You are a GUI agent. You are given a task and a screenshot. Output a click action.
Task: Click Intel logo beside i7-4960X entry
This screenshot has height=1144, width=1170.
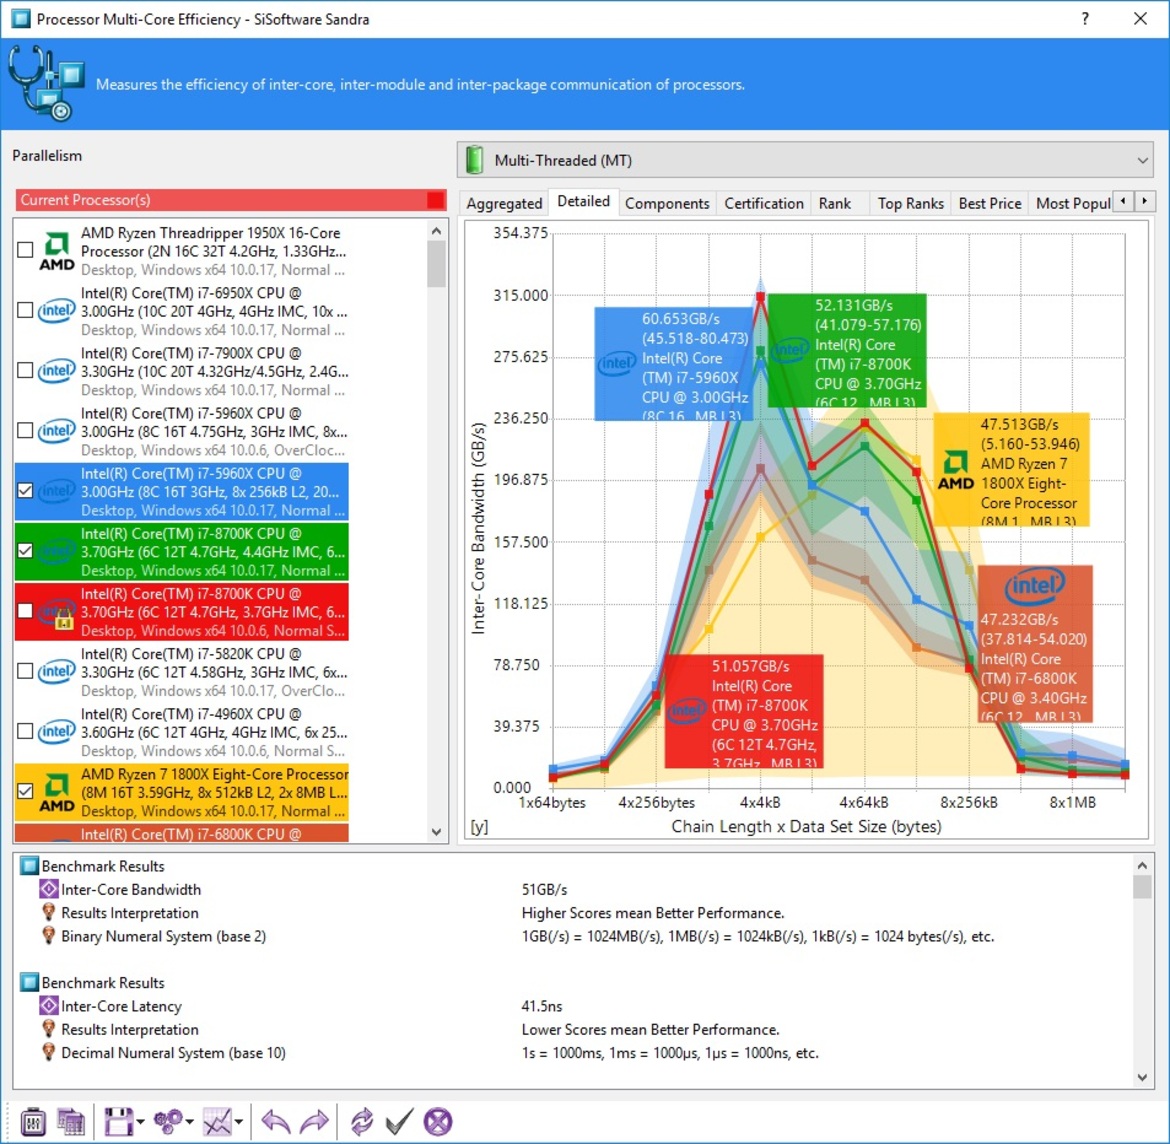[x=57, y=731]
